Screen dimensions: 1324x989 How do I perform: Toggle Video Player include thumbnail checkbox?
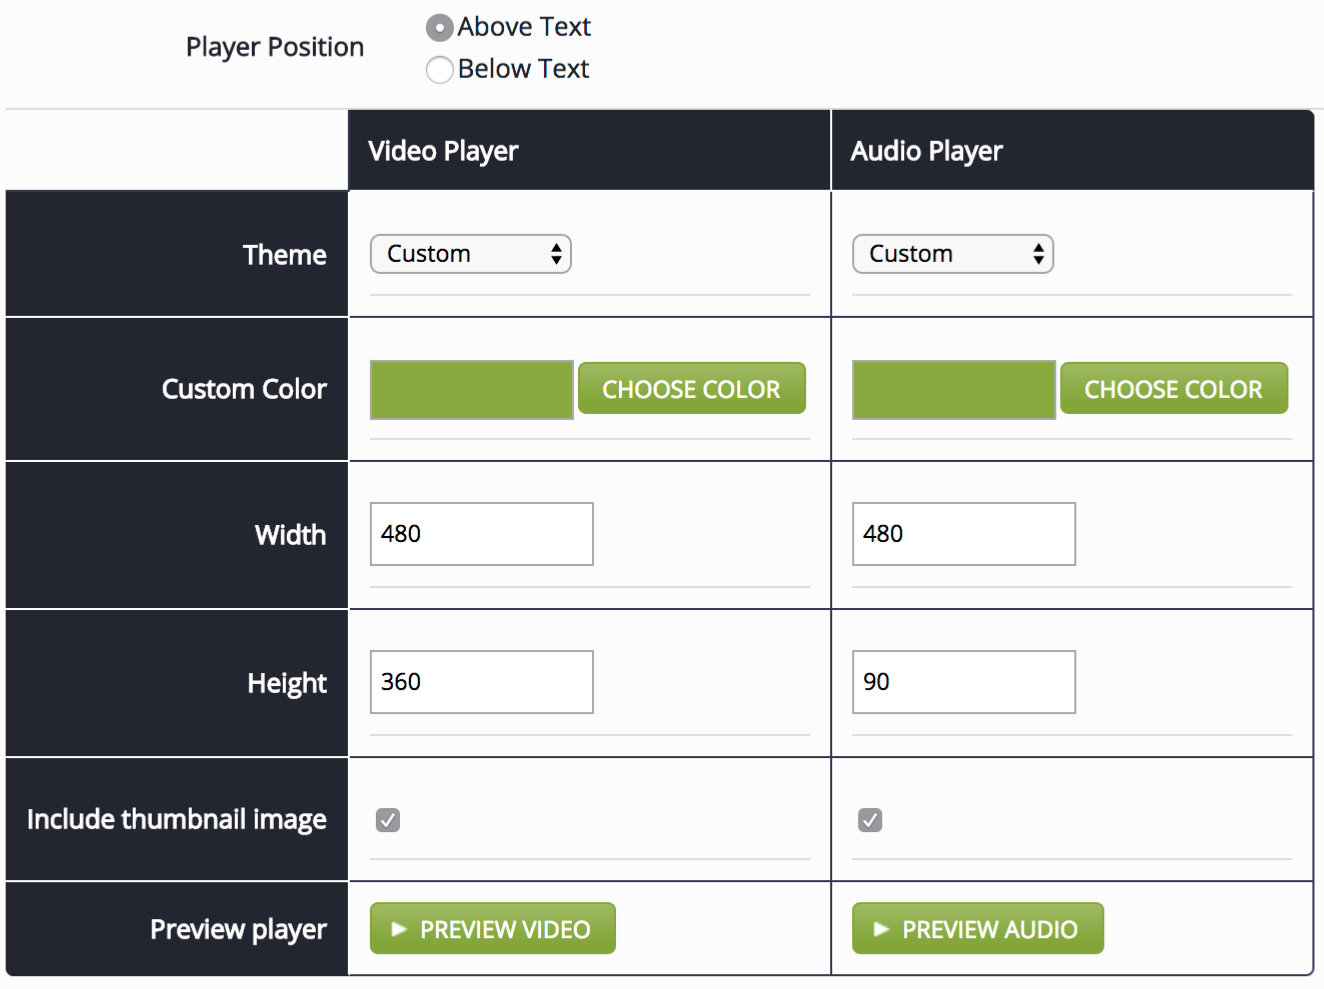point(388,820)
